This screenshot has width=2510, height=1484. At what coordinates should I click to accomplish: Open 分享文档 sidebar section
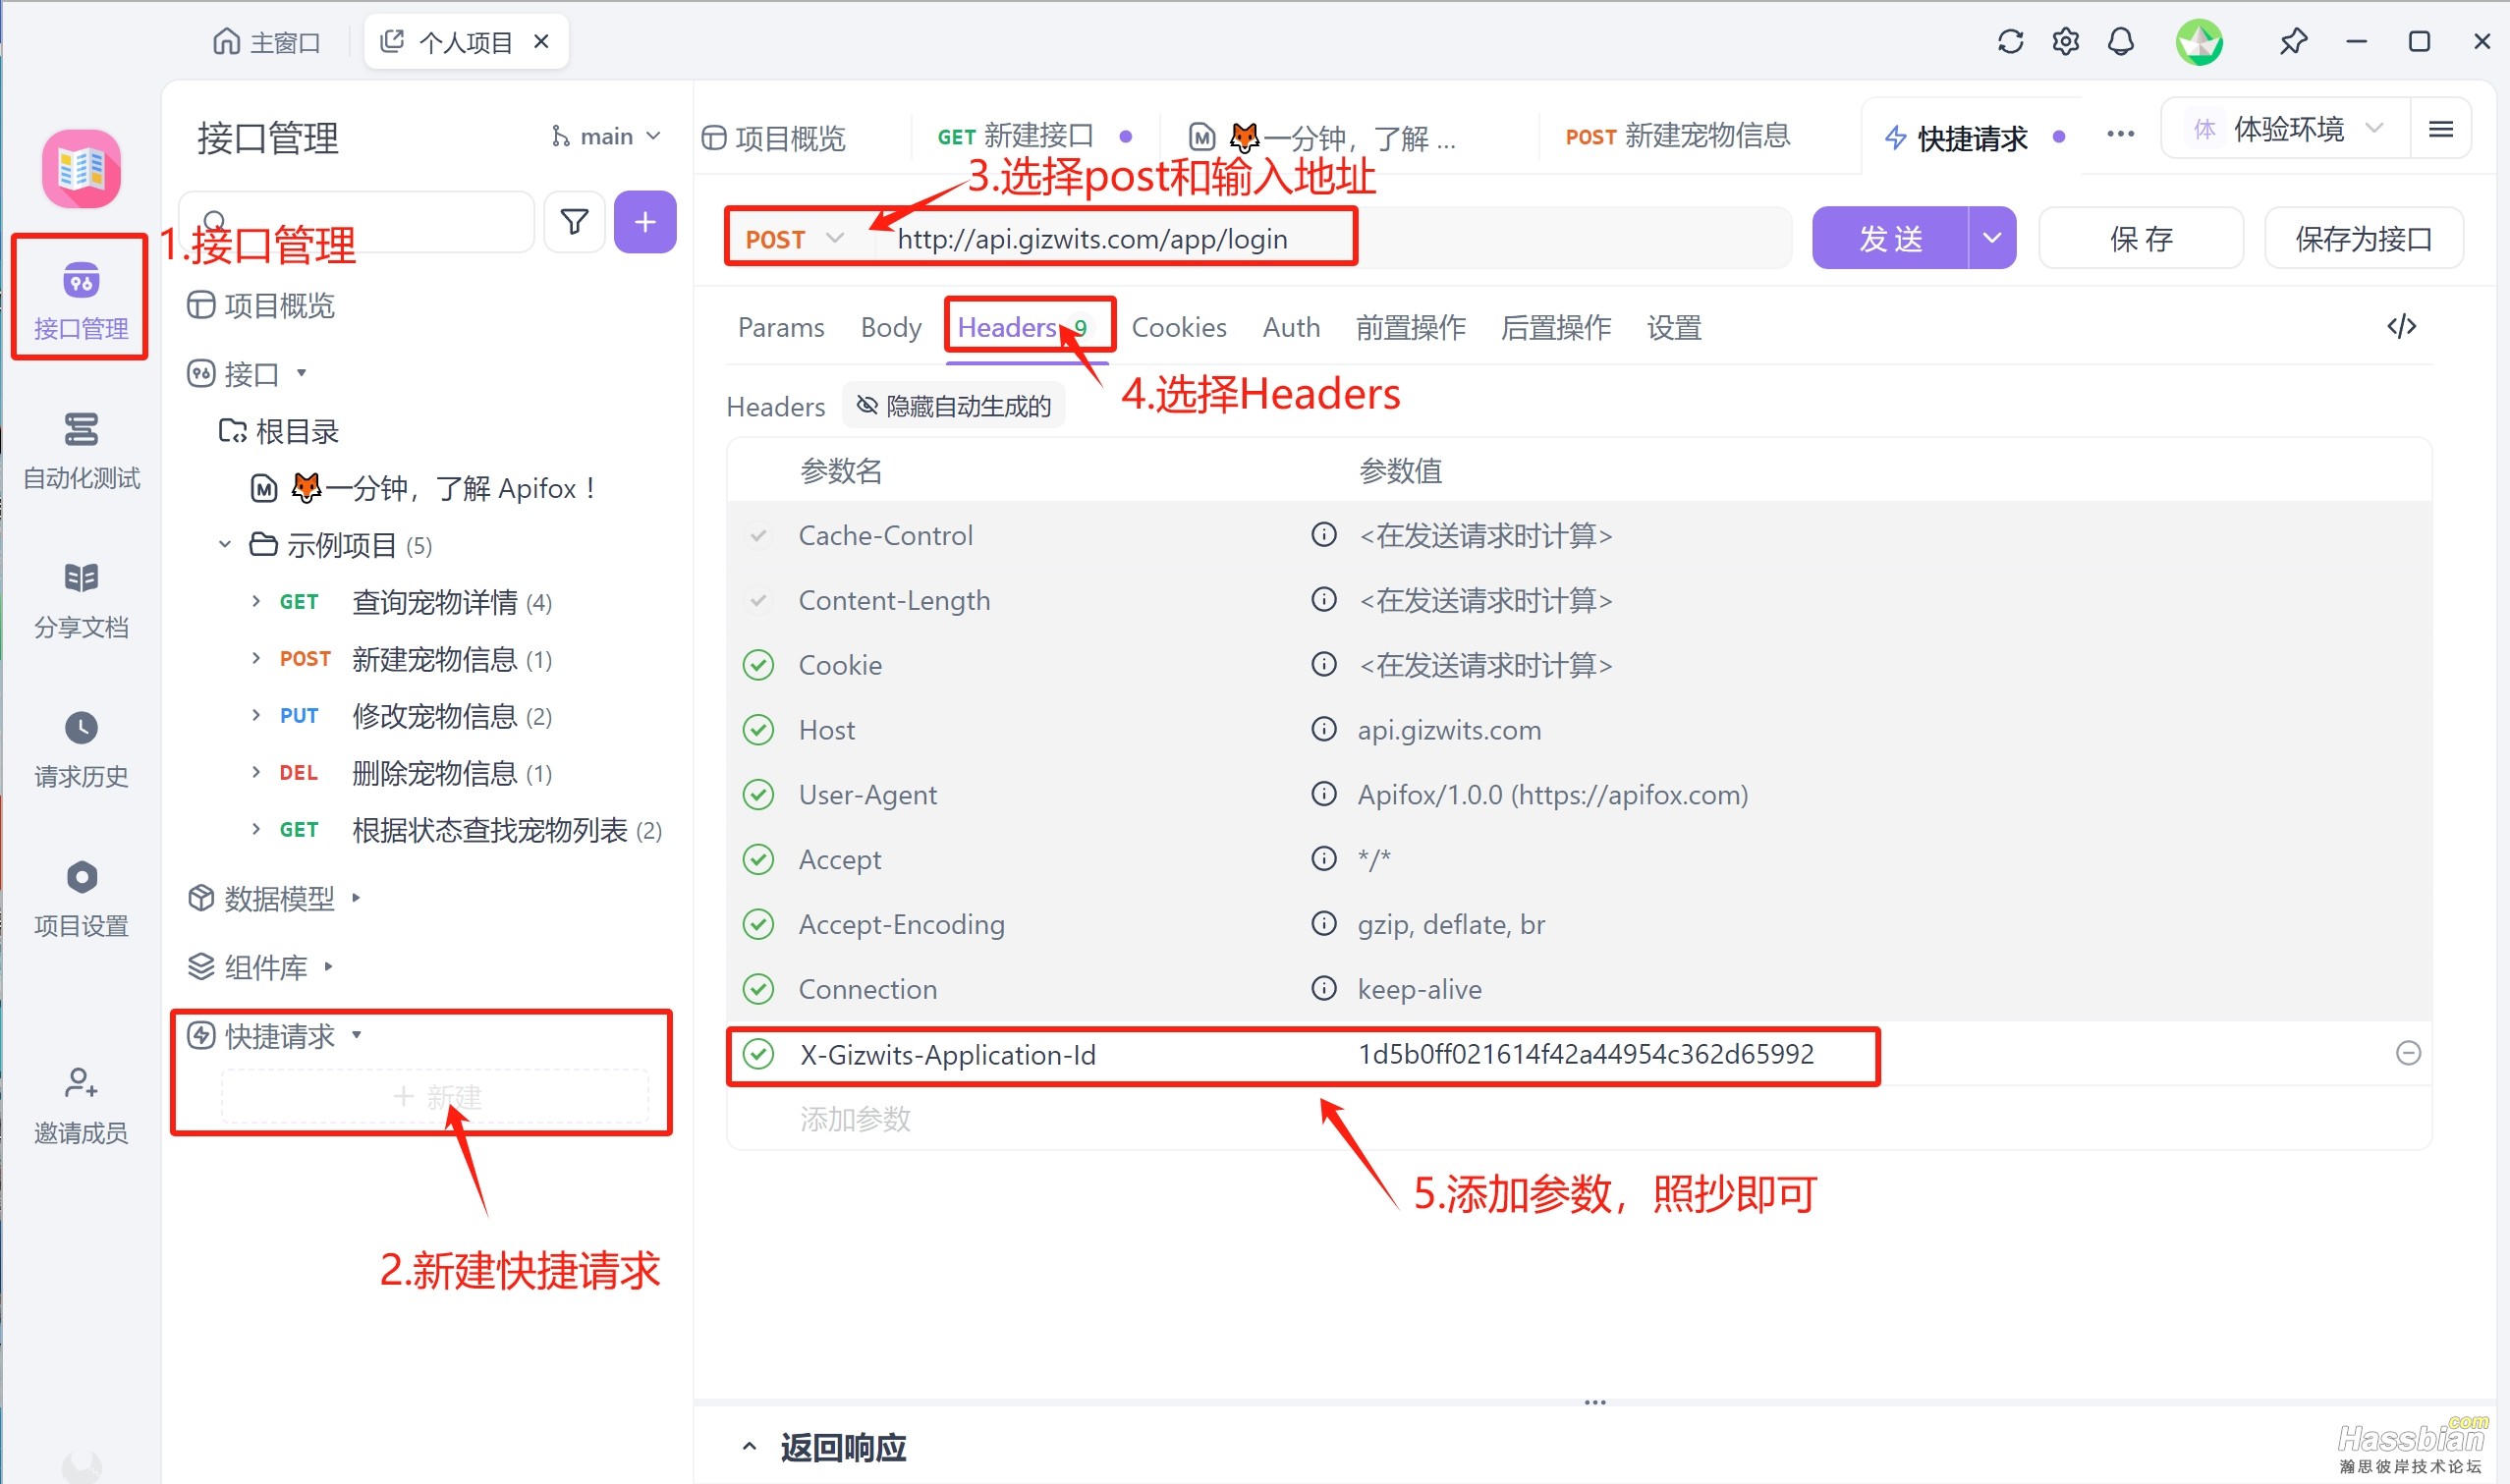coord(81,600)
